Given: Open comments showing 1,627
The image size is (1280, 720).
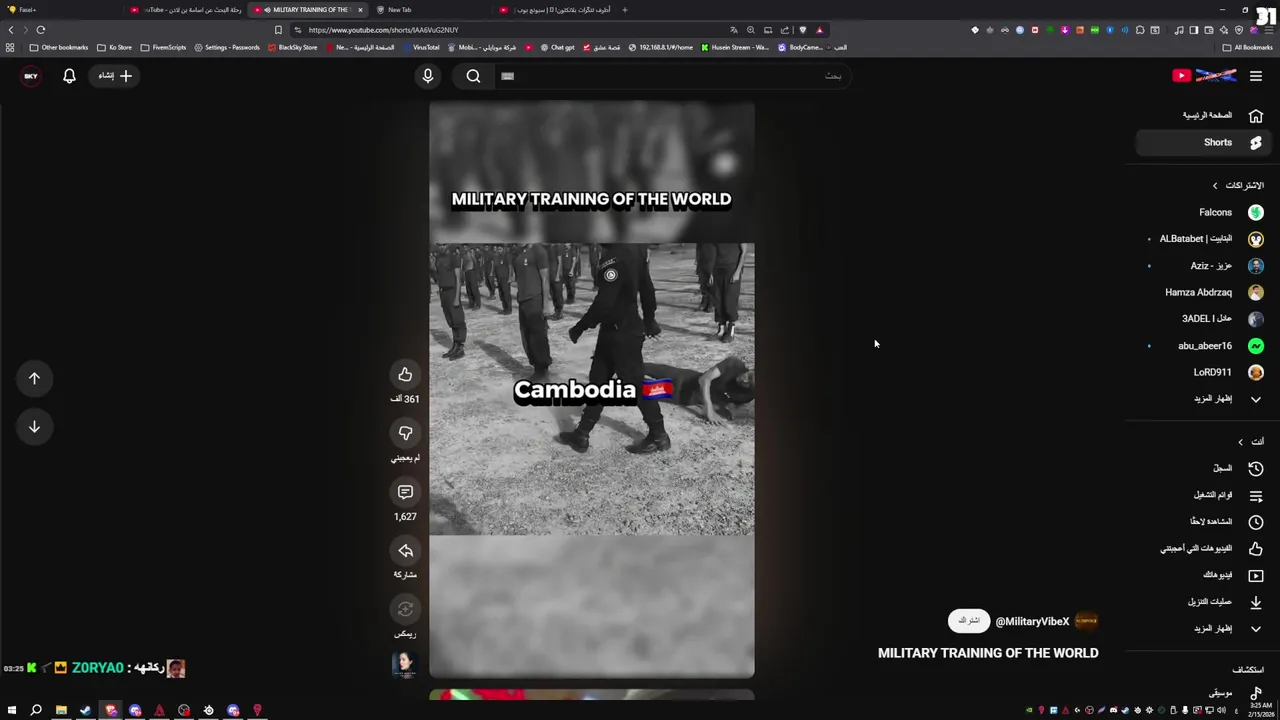Looking at the screenshot, I should pyautogui.click(x=405, y=492).
